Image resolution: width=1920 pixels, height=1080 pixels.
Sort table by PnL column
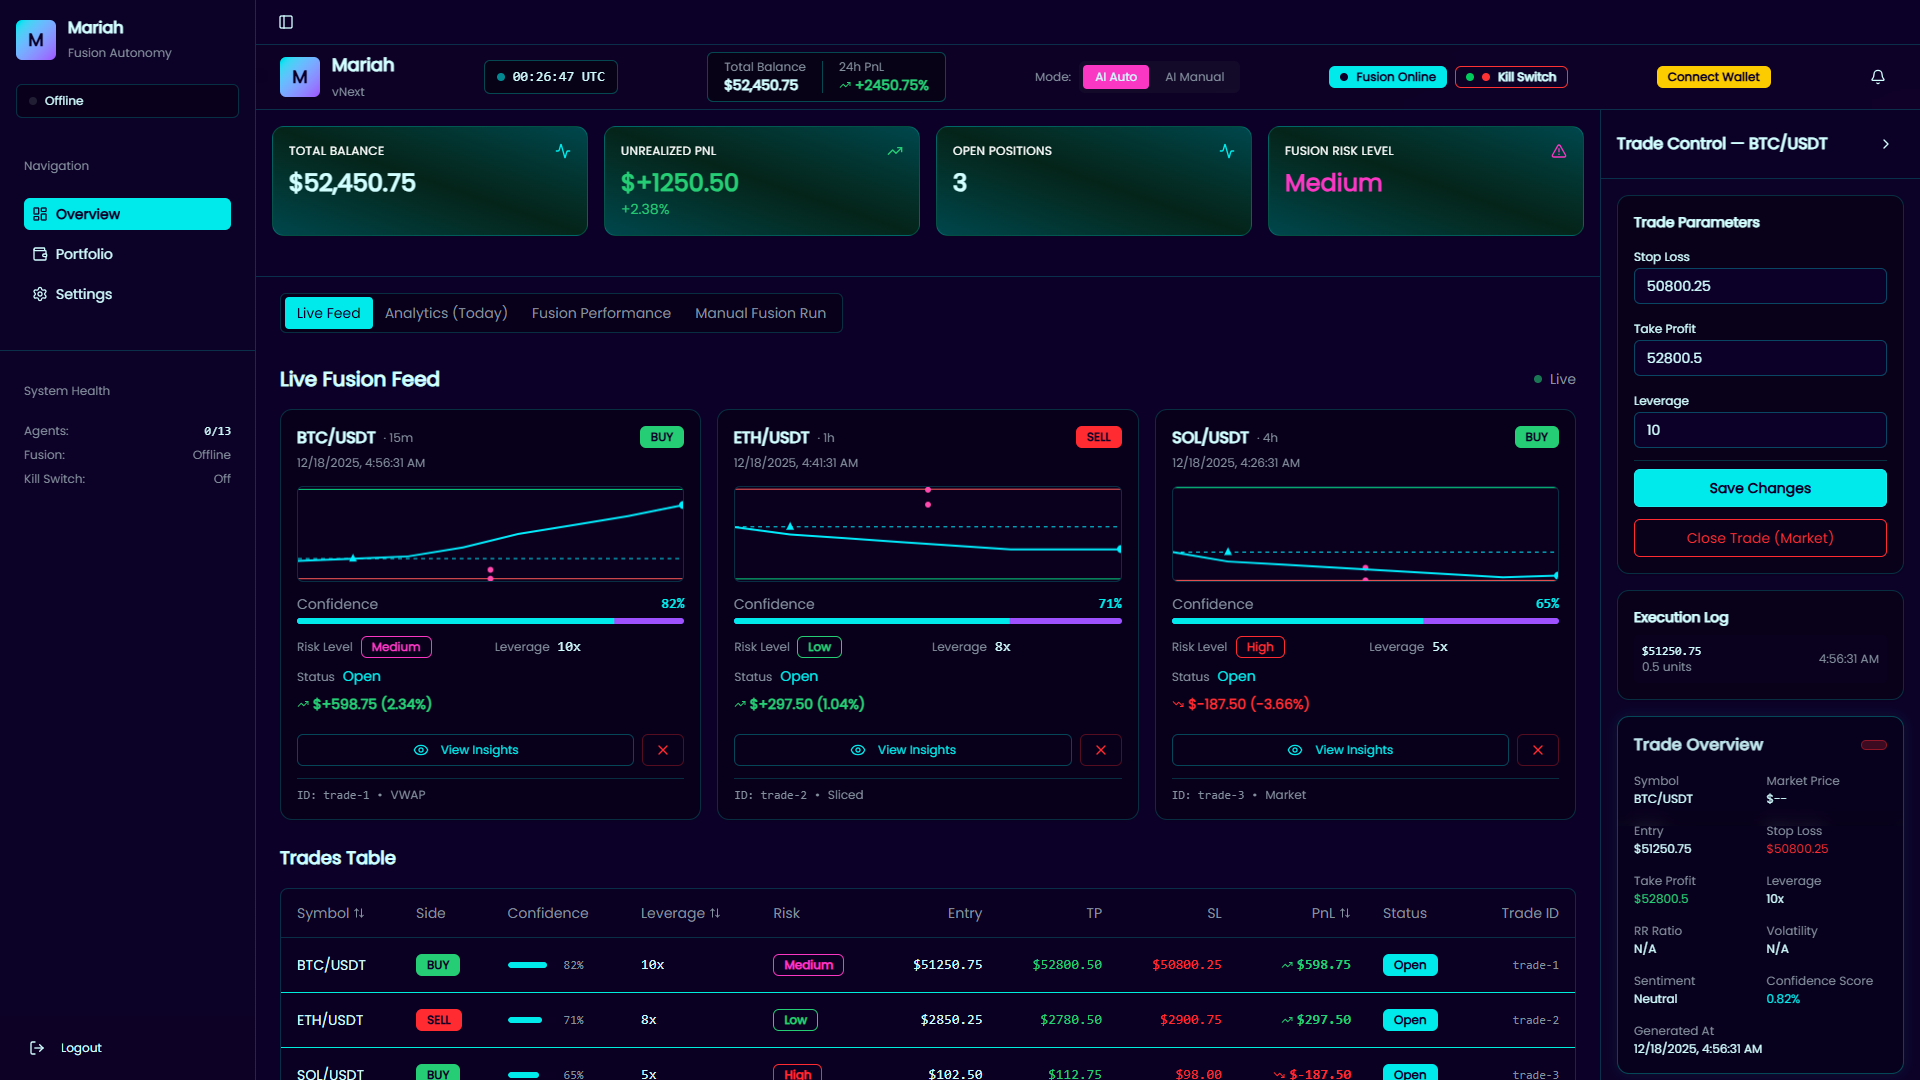tap(1330, 913)
